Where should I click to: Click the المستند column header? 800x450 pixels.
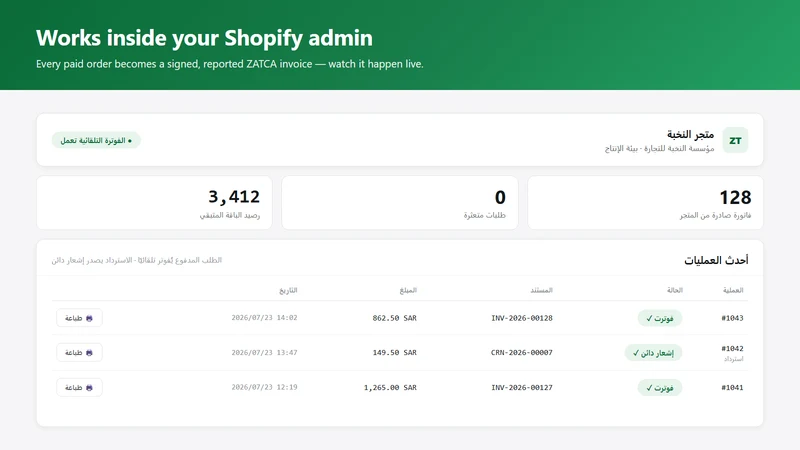click(541, 290)
